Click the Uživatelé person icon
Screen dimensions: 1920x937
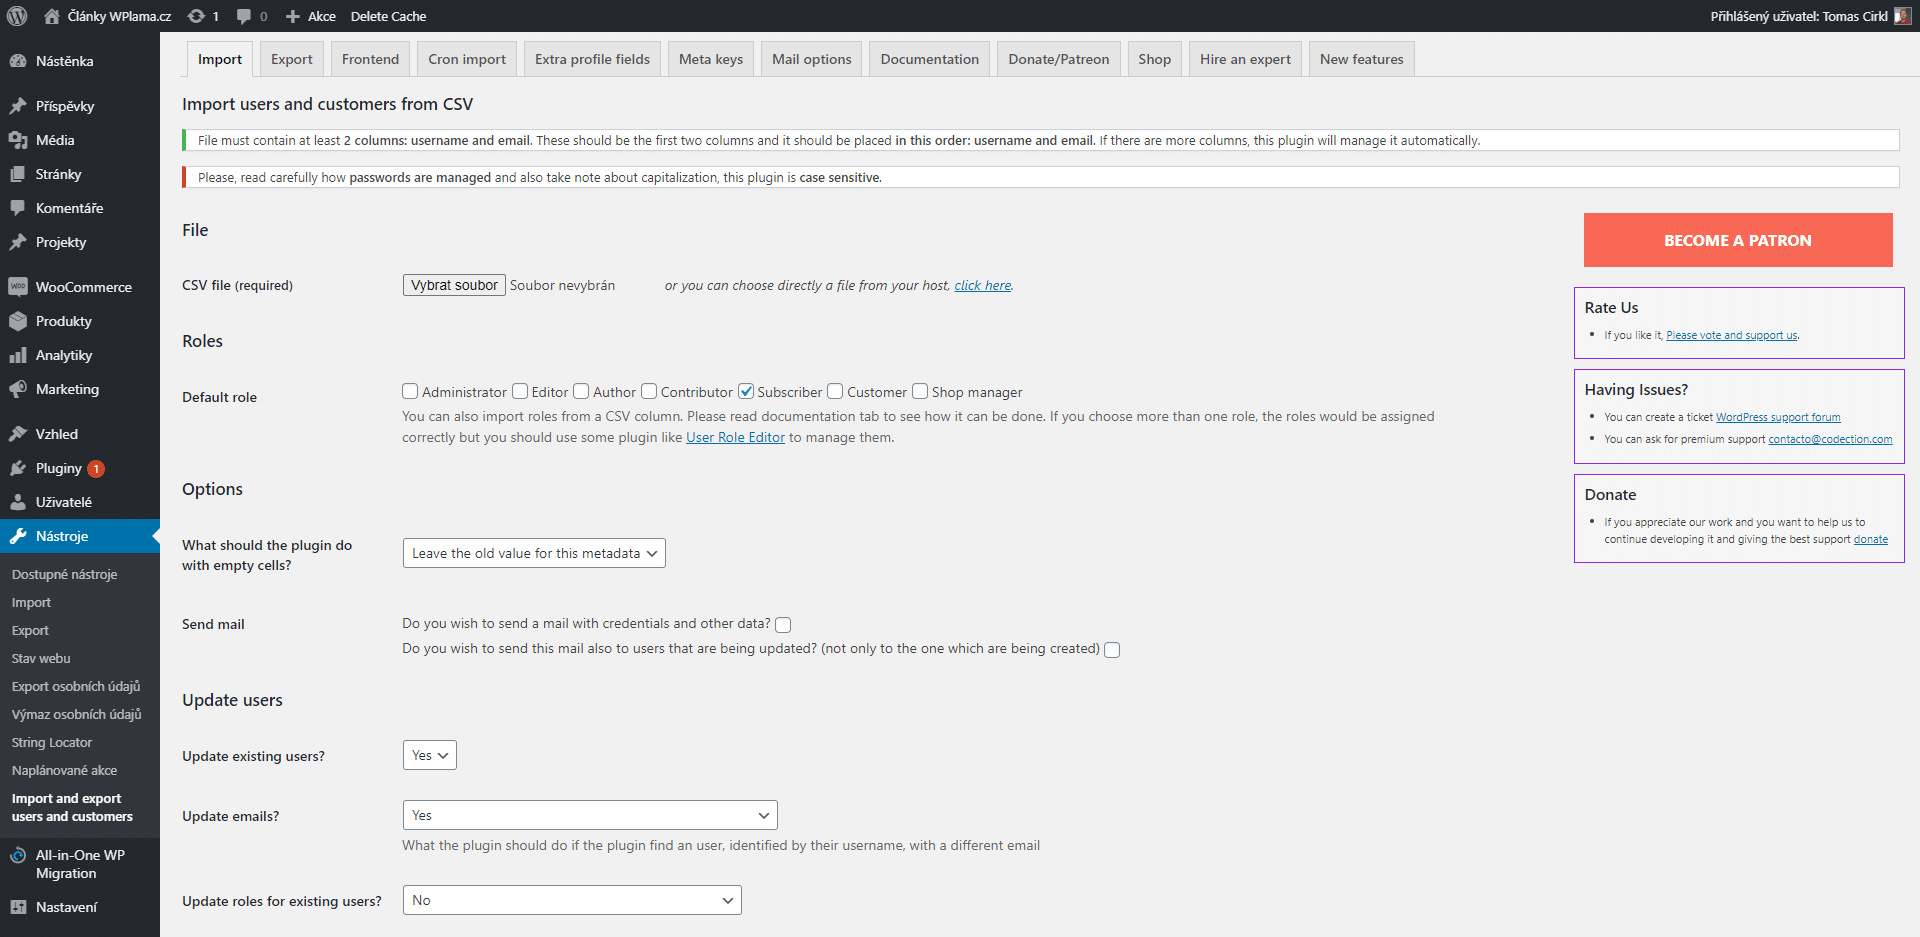tap(18, 502)
